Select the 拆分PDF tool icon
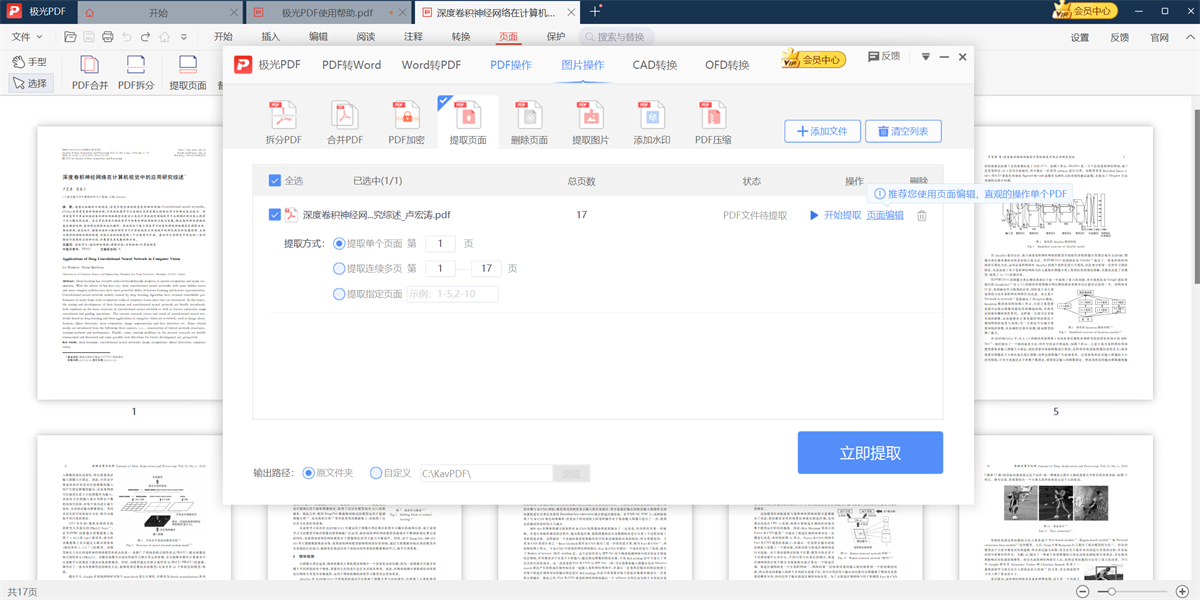This screenshot has width=1200, height=600. point(283,120)
